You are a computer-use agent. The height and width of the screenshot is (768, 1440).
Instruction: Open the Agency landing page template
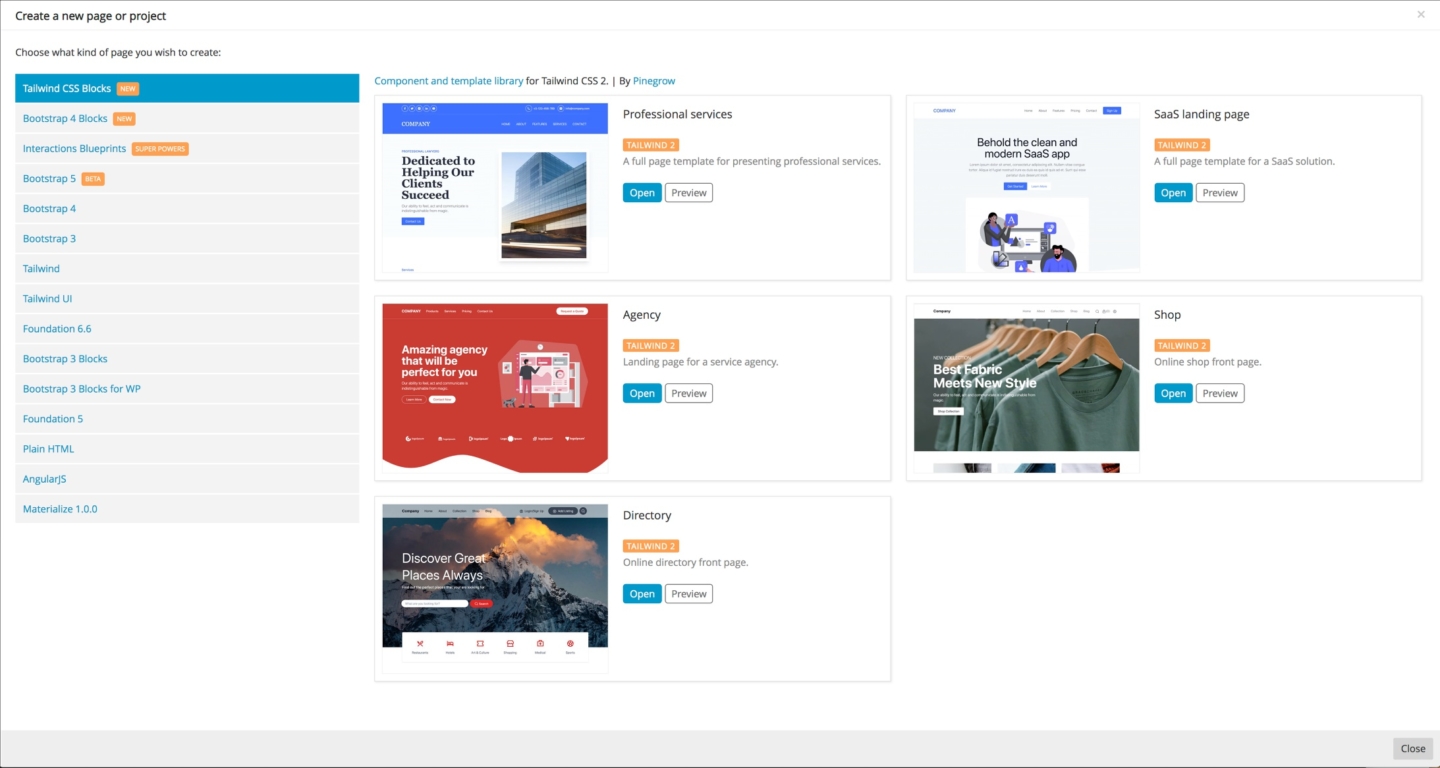[642, 392]
